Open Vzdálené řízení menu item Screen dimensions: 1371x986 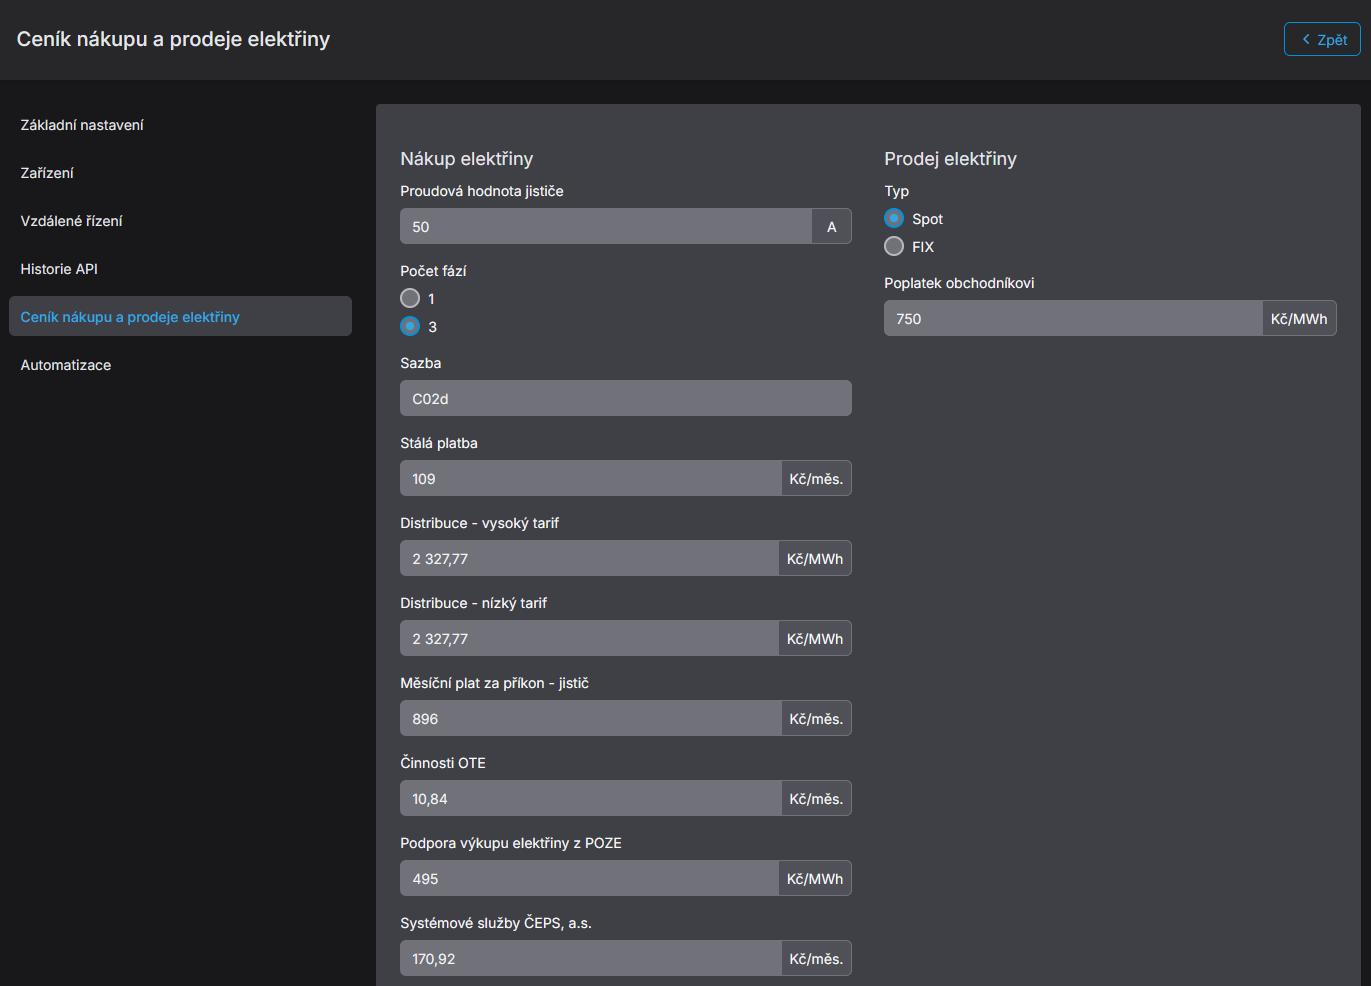71,221
